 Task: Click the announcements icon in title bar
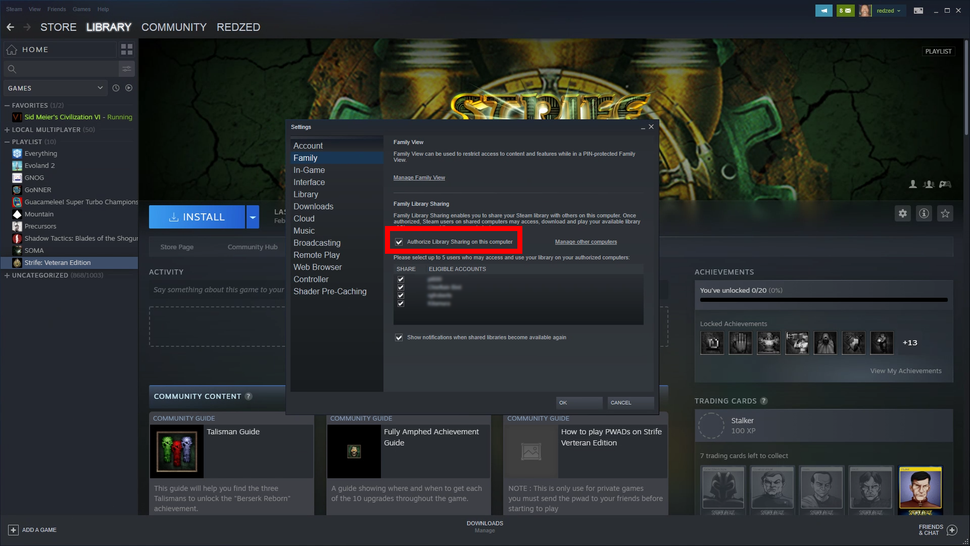tap(823, 11)
